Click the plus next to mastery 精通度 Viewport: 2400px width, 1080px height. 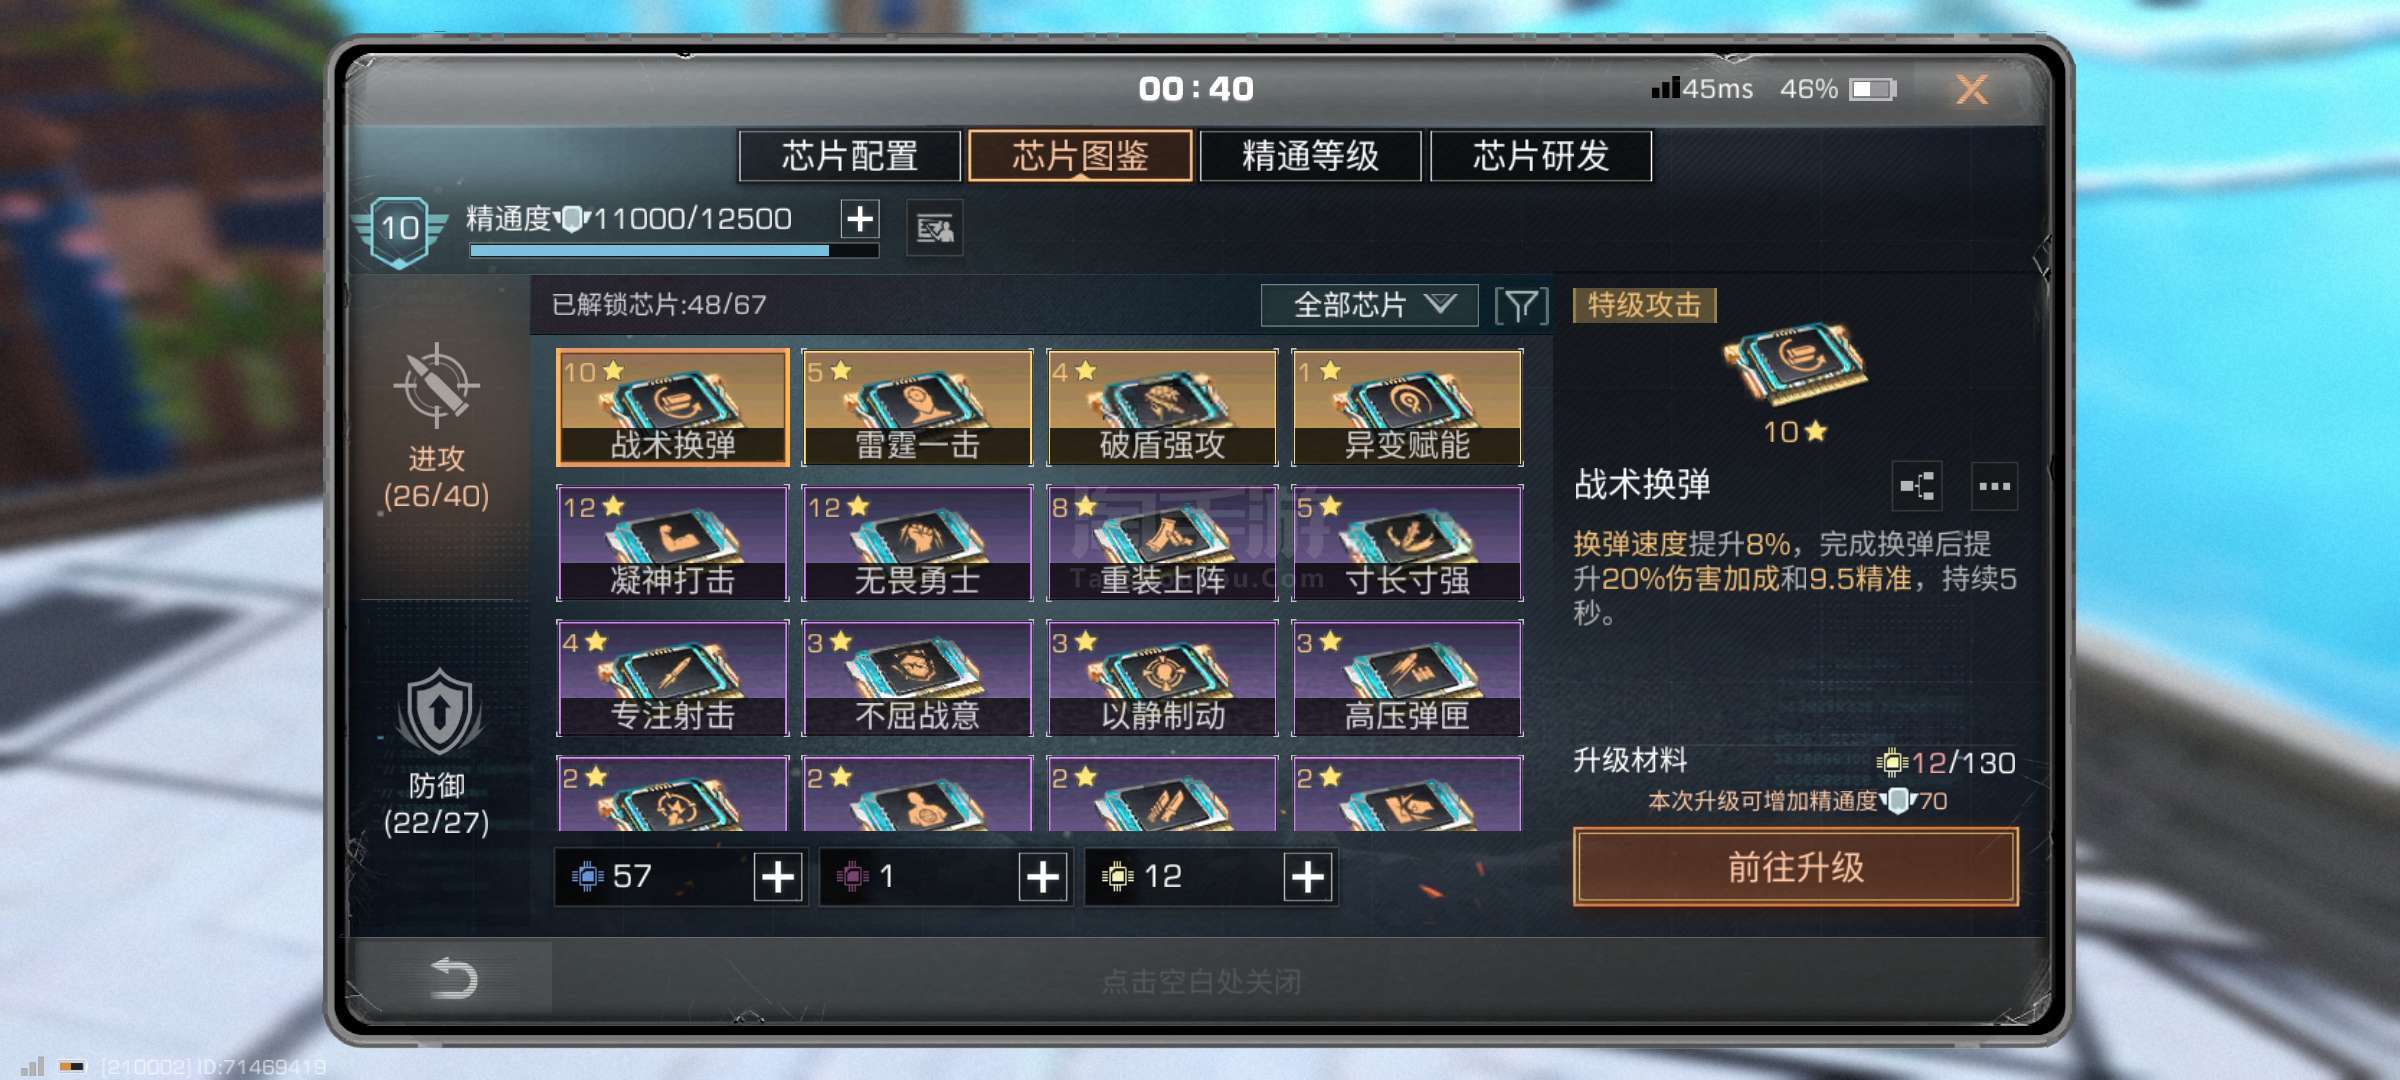[860, 218]
